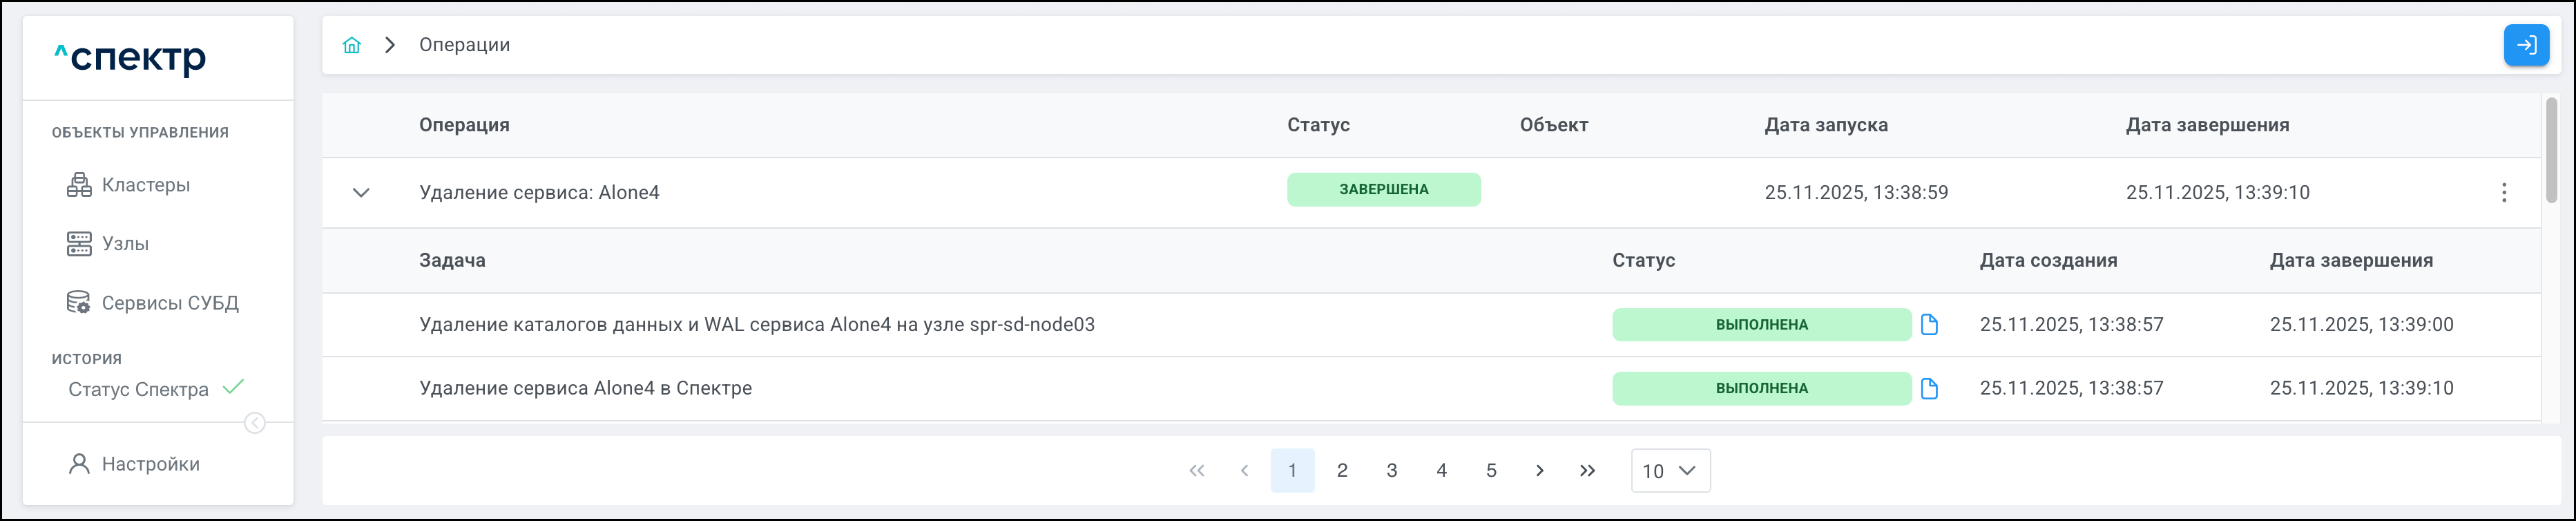The width and height of the screenshot is (2576, 521).
Task: Click the logout icon button
Action: pos(2526,45)
